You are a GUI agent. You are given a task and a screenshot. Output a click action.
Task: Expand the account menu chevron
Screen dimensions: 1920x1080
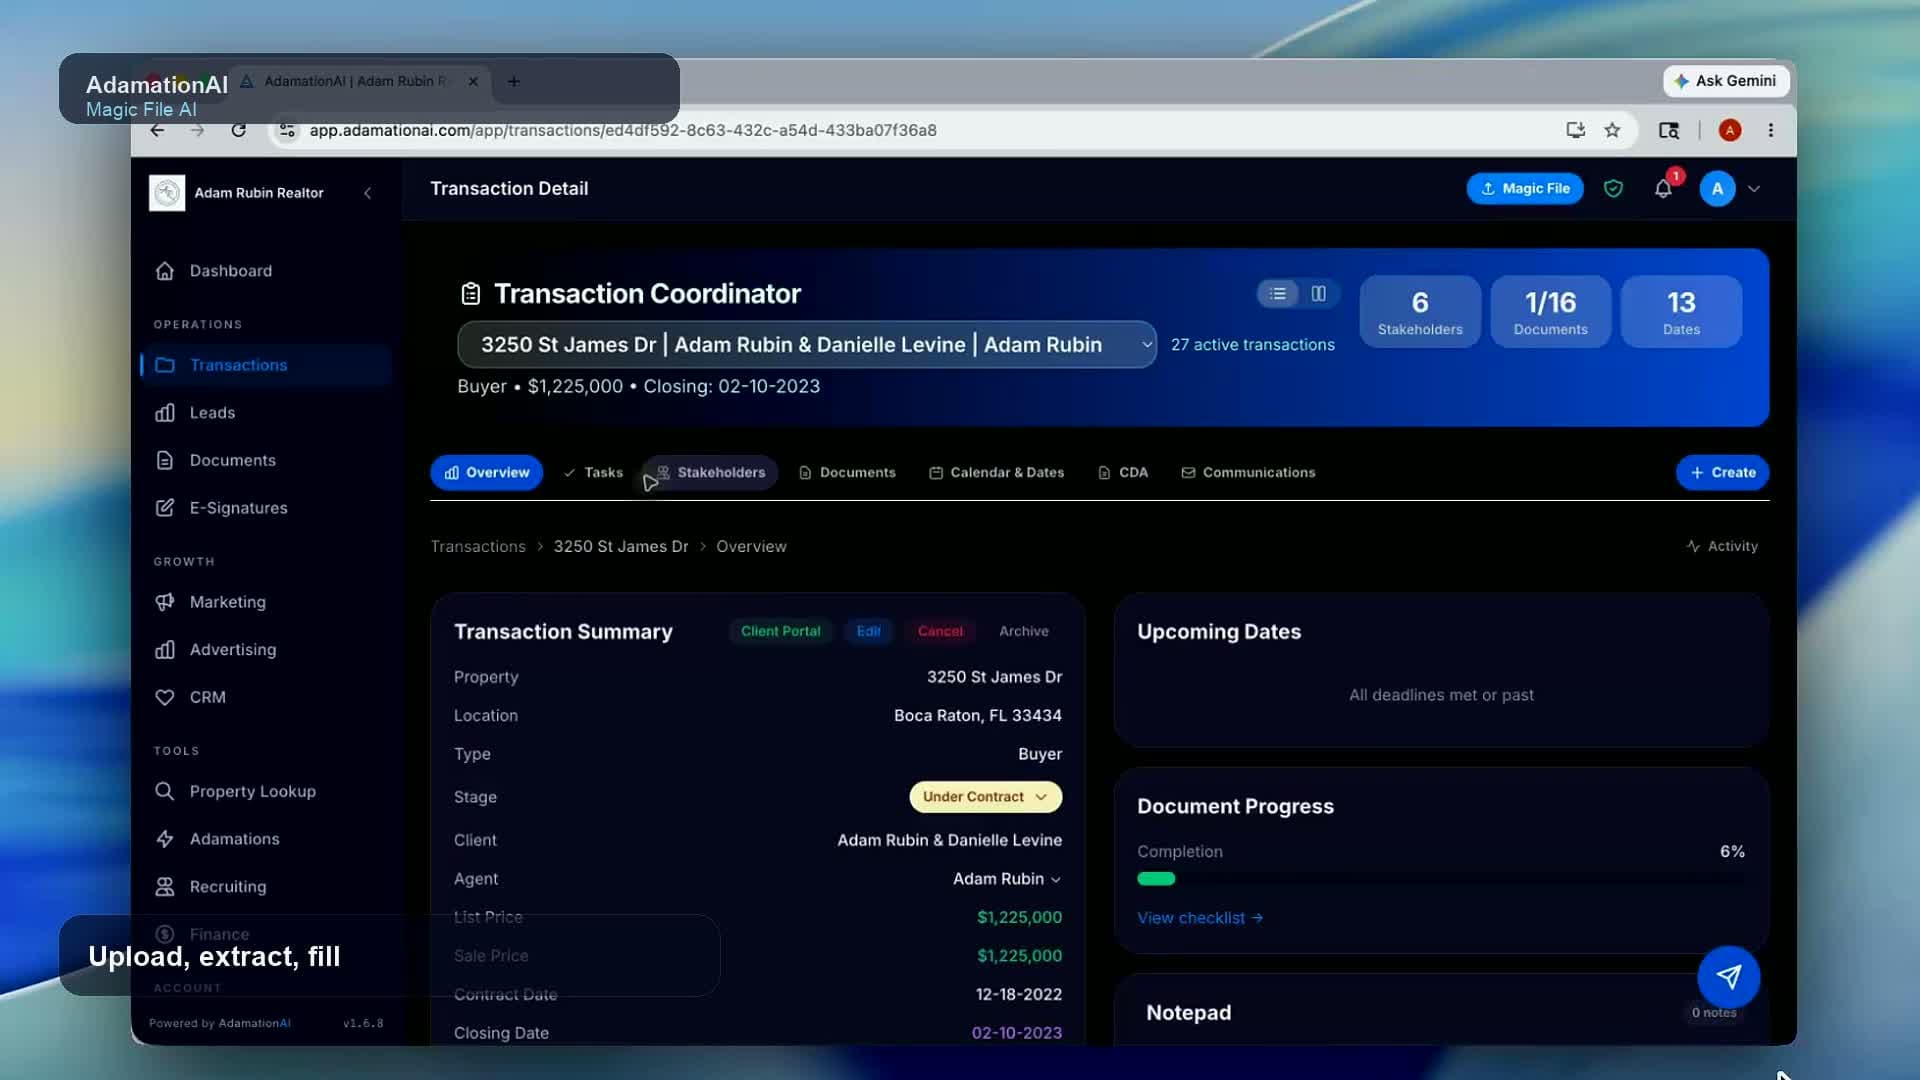tap(1754, 188)
